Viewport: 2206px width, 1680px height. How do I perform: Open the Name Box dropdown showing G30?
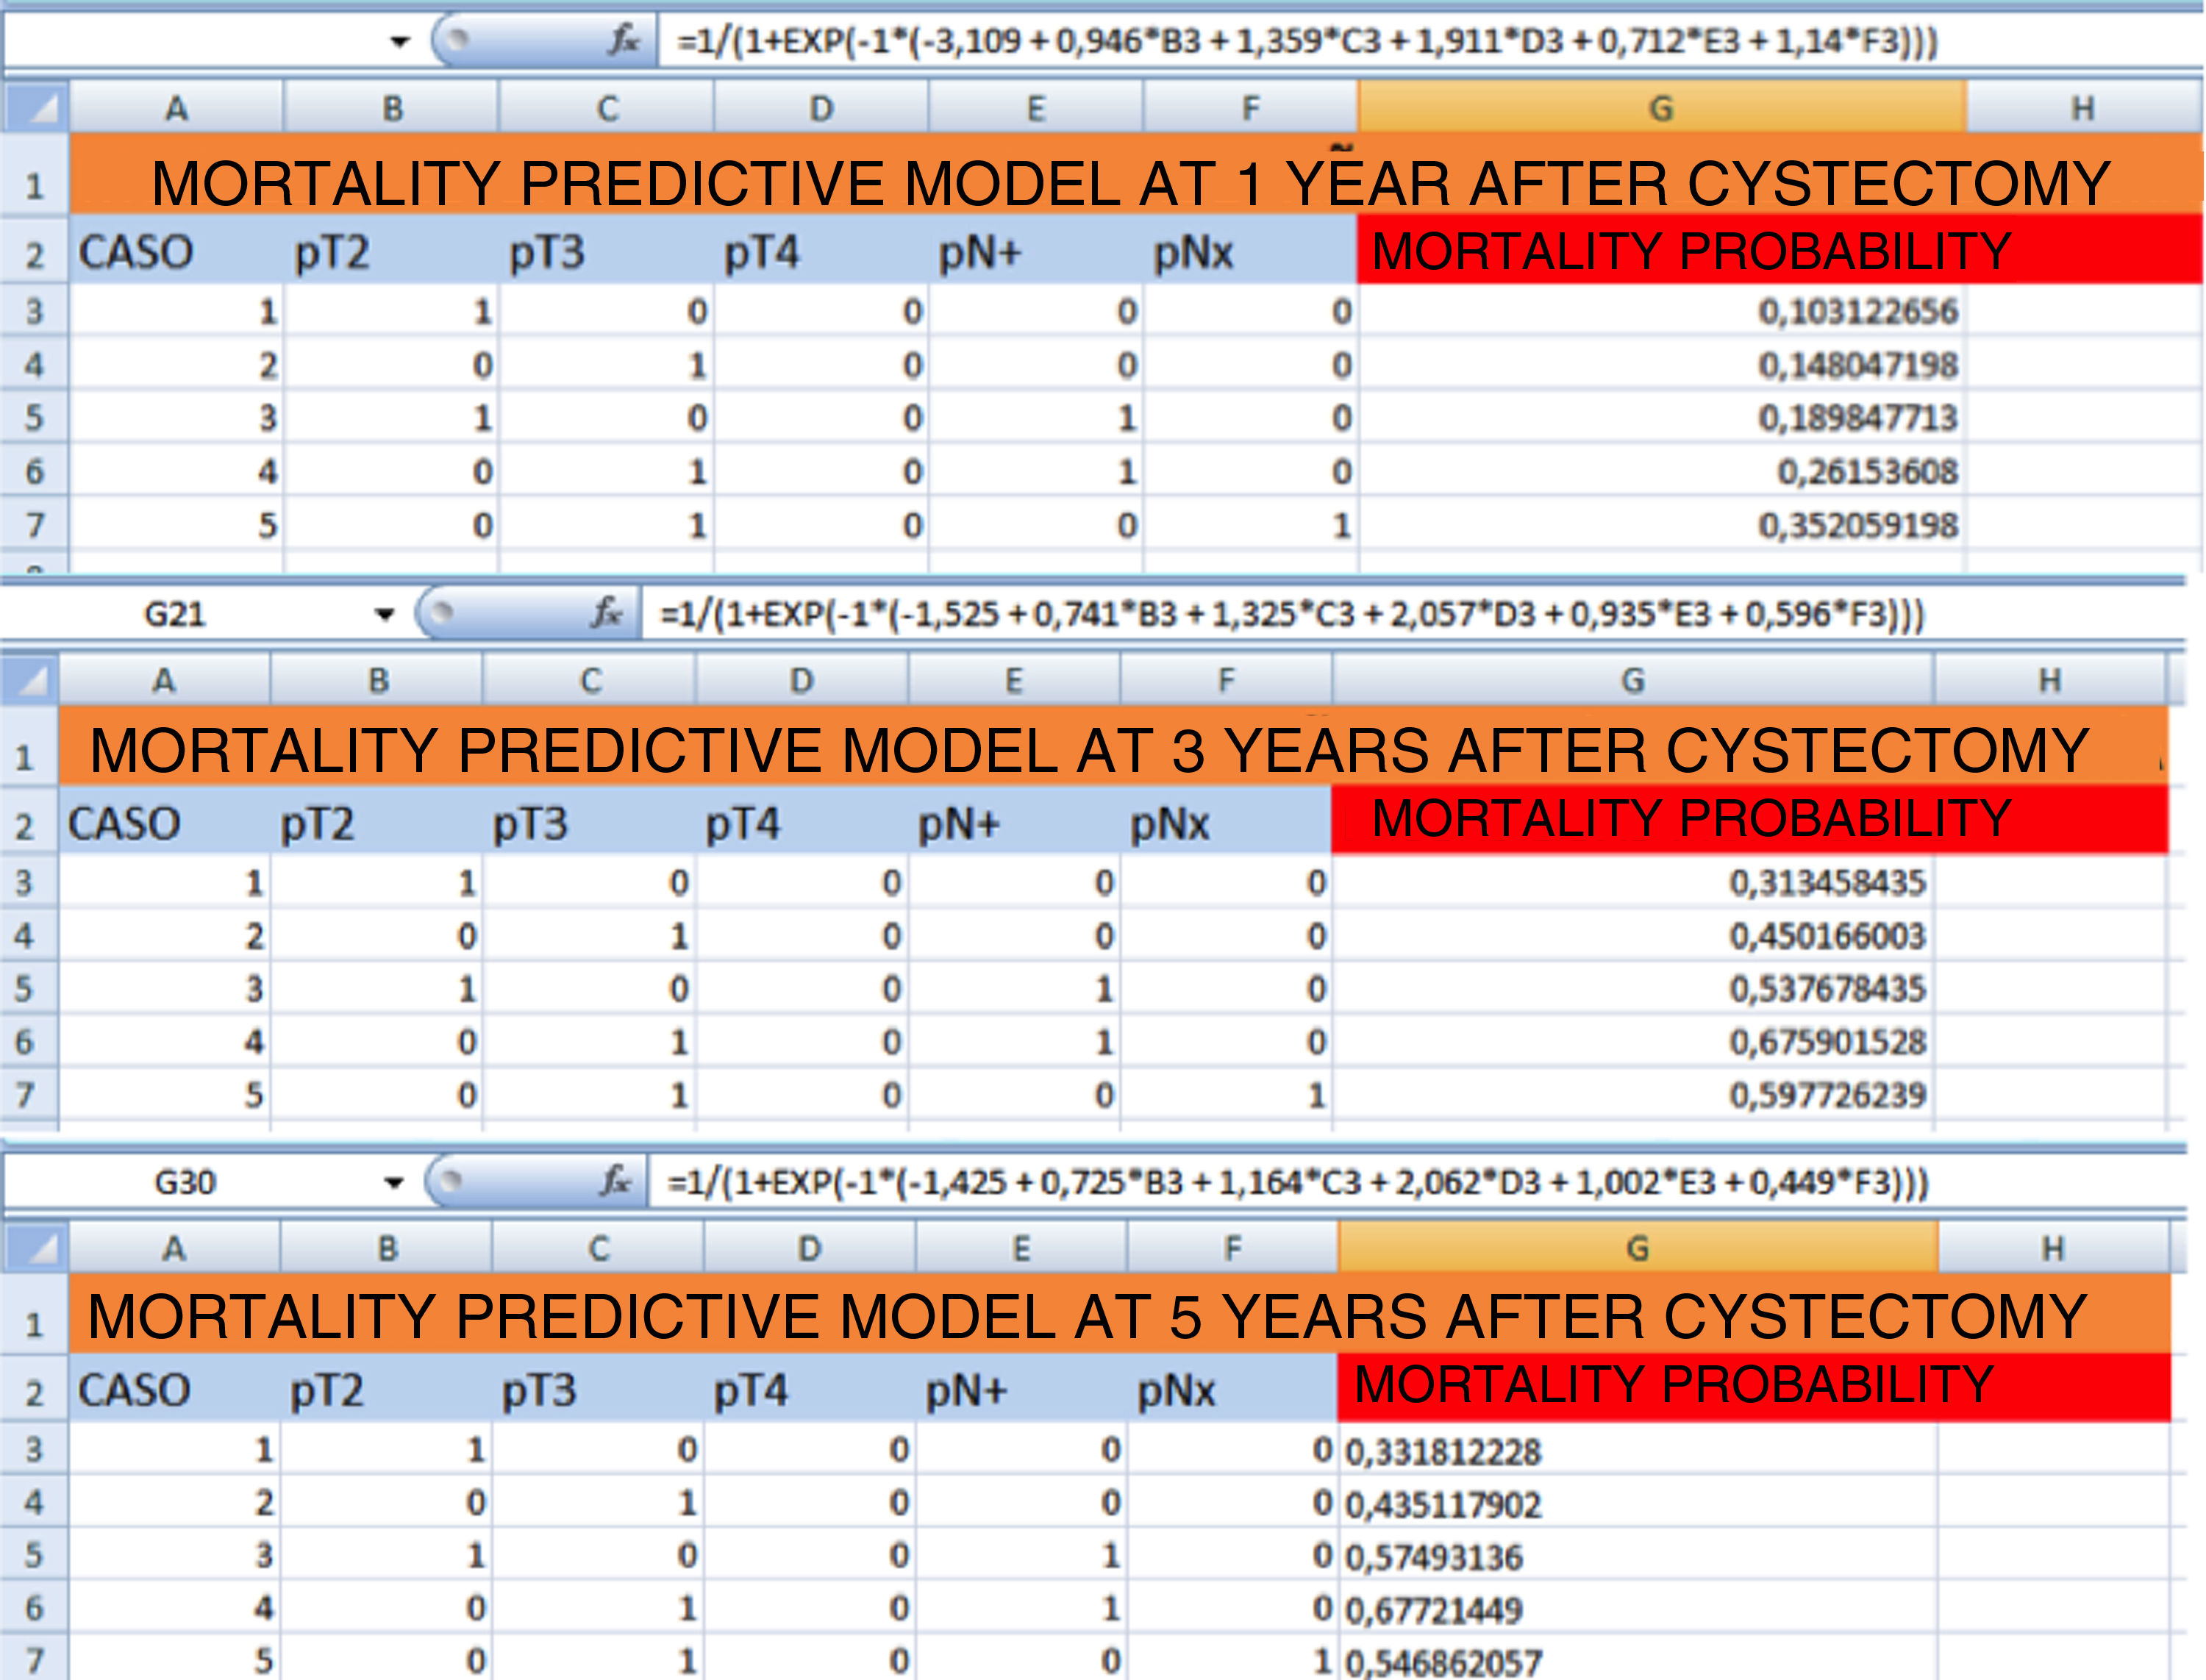click(394, 1182)
